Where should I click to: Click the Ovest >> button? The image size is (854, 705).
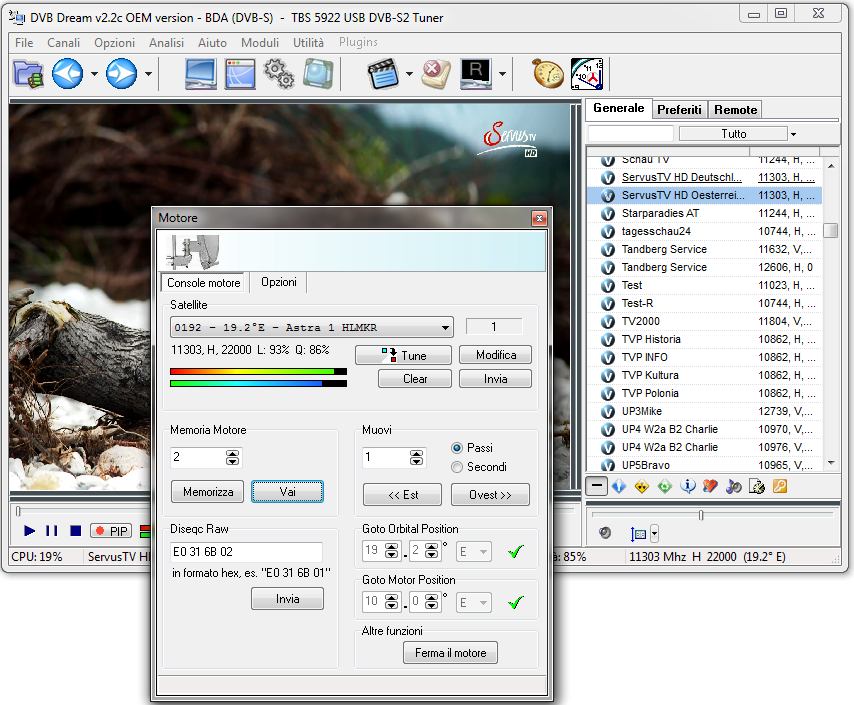[490, 495]
